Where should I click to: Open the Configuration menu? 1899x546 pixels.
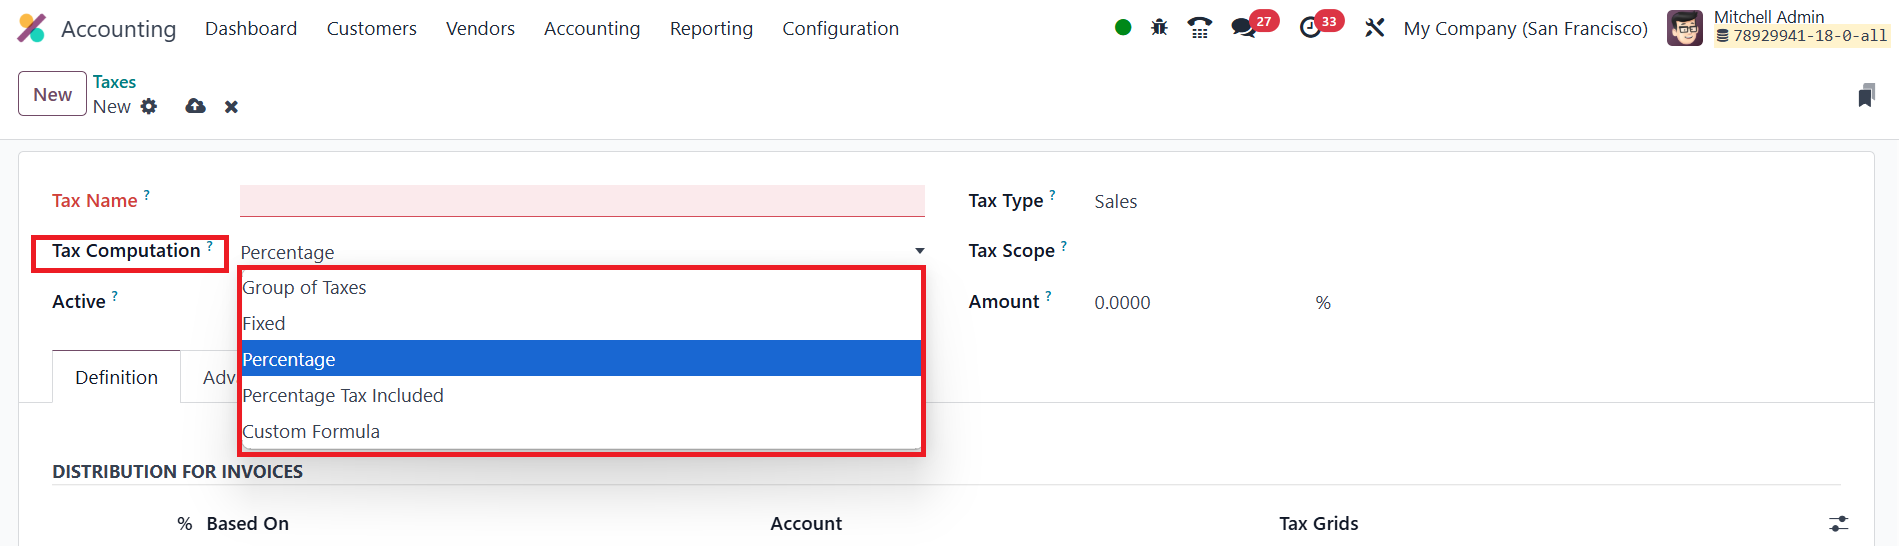pos(840,29)
